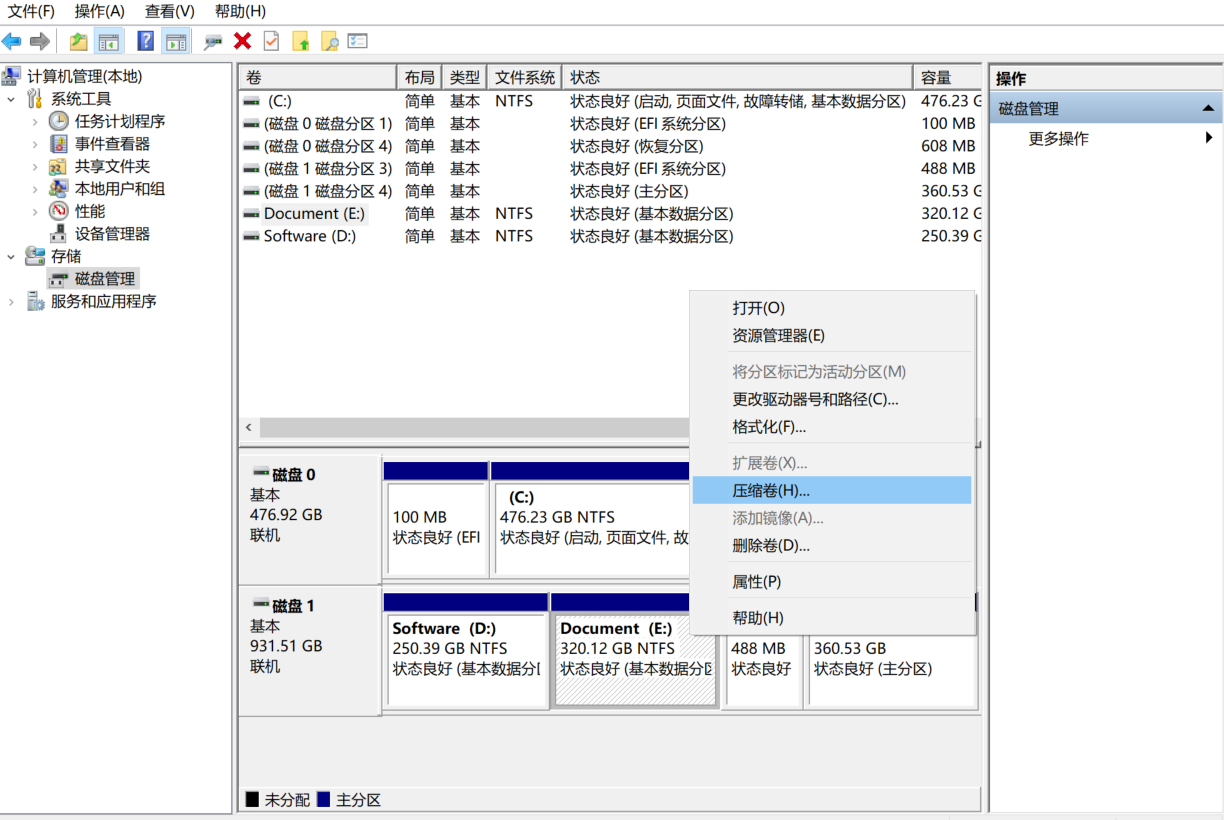The width and height of the screenshot is (1224, 820).
Task: Click the folder icon with green up arrow
Action: pyautogui.click(x=300, y=41)
